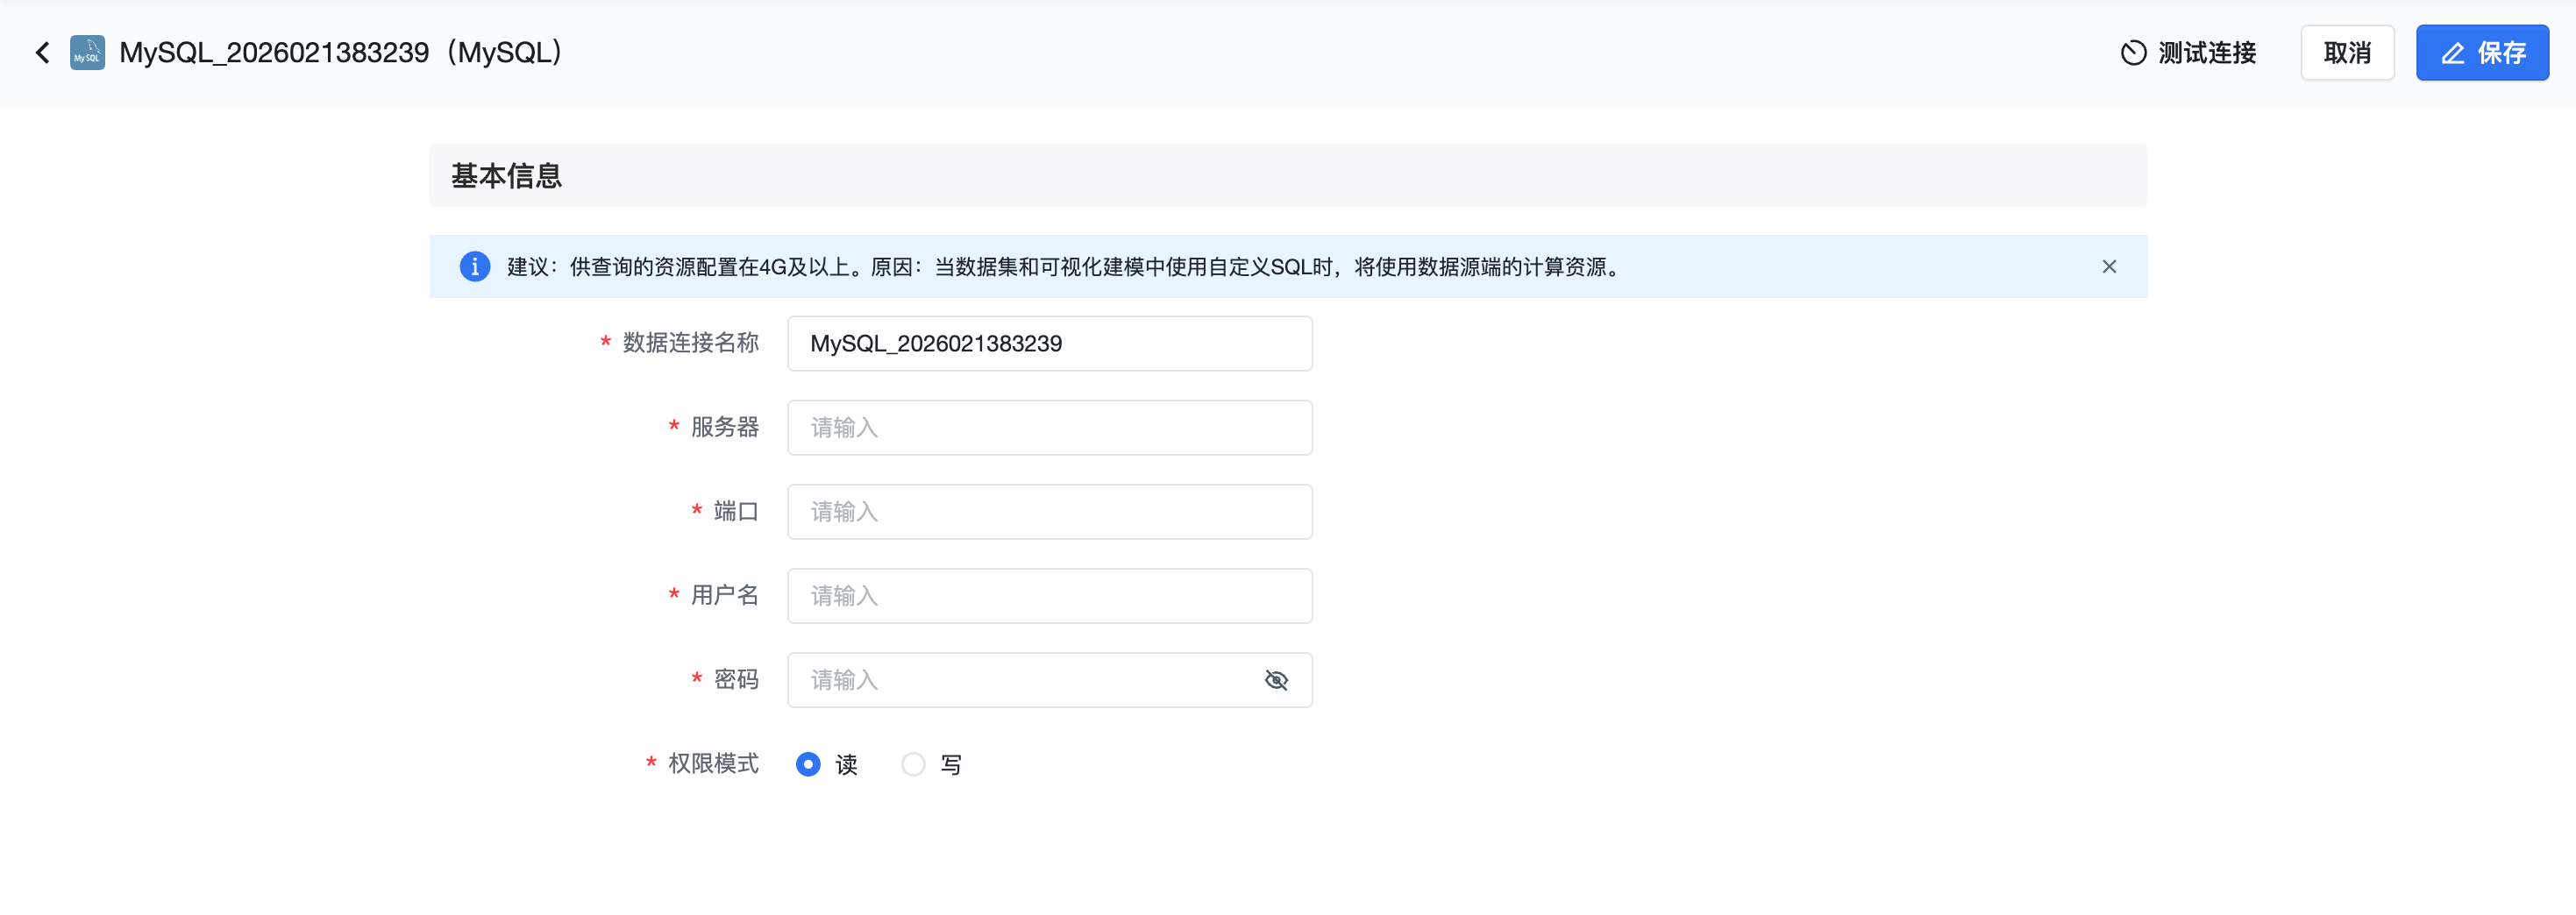Click the 用户名 label
2576x915 pixels.
click(x=724, y=596)
